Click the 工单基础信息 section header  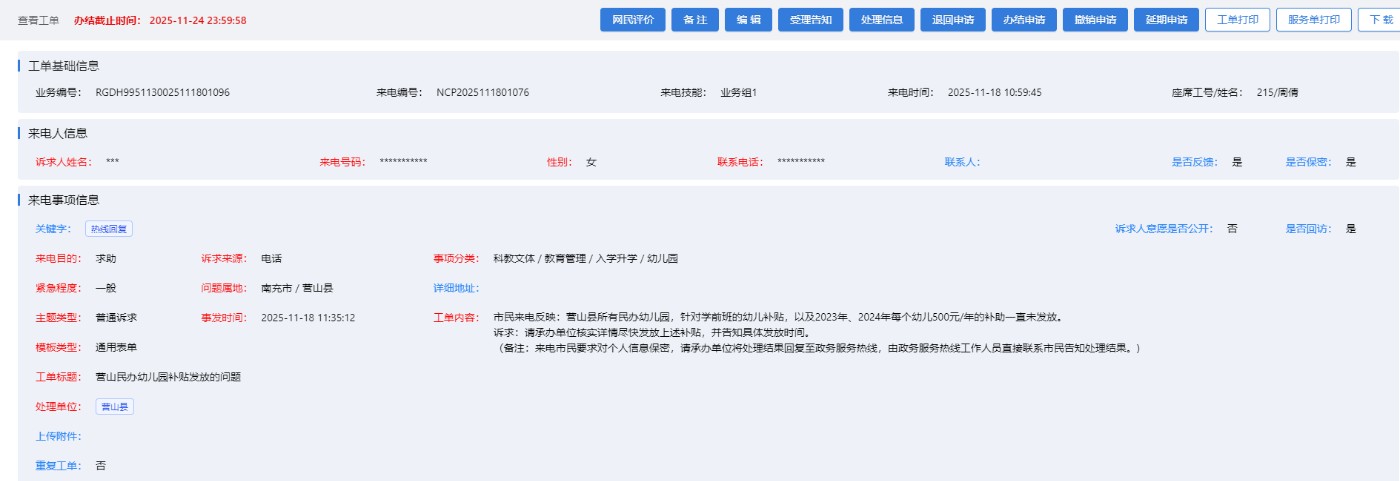(64, 66)
